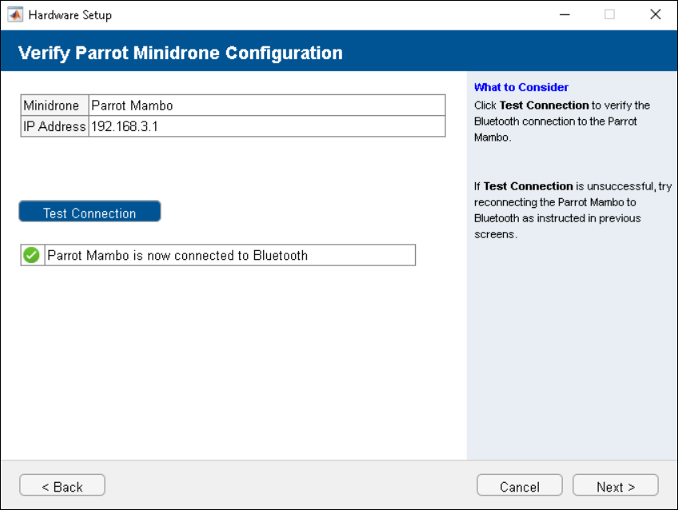Screen dimensions: 678x510
Task: Click the MATLAB logo in title bar
Action: pyautogui.click(x=15, y=15)
